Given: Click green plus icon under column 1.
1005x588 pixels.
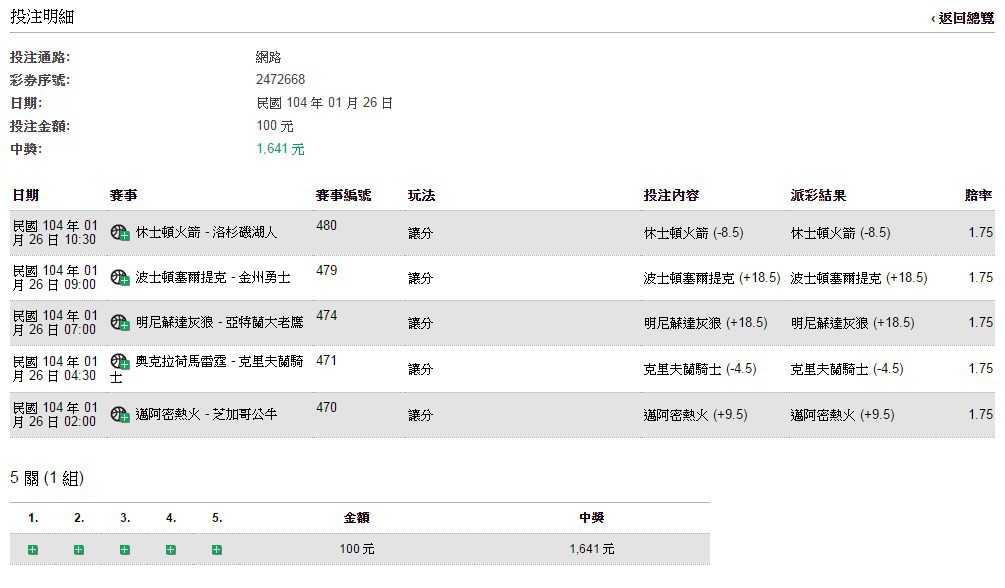Looking at the screenshot, I should 33,550.
